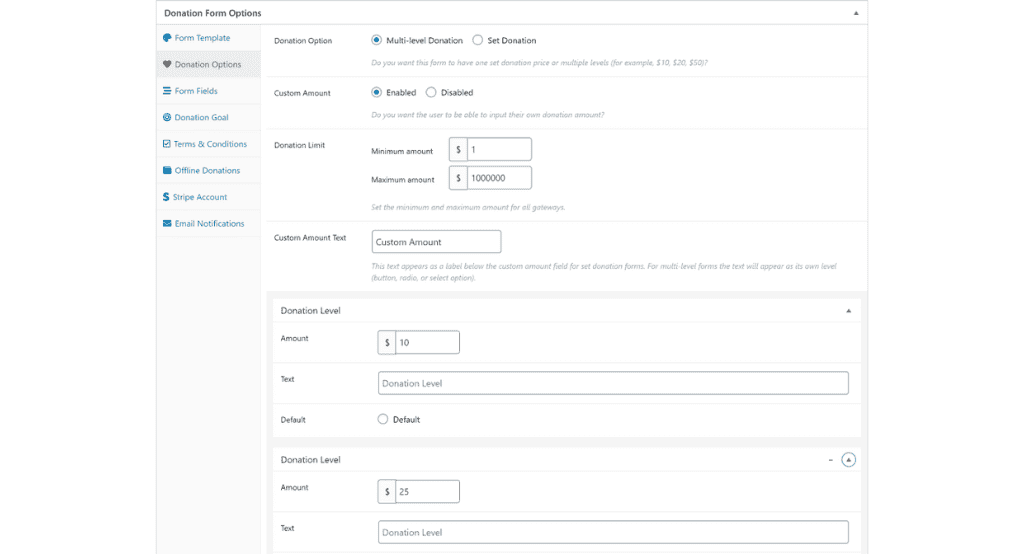The height and width of the screenshot is (554, 1024).
Task: Click the Offline Donations folder icon
Action: 167,171
